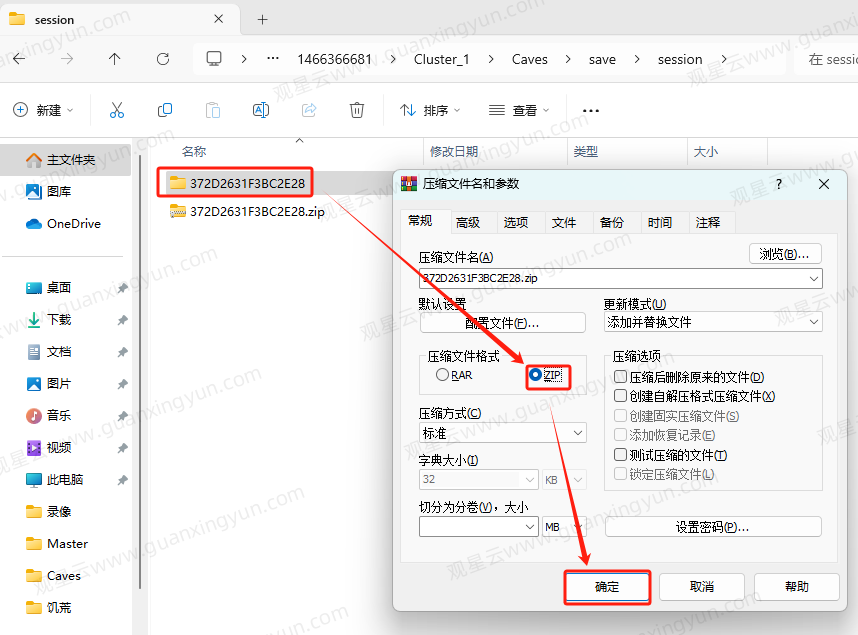
Task: Check the create self-extracting archive box
Action: 621,396
